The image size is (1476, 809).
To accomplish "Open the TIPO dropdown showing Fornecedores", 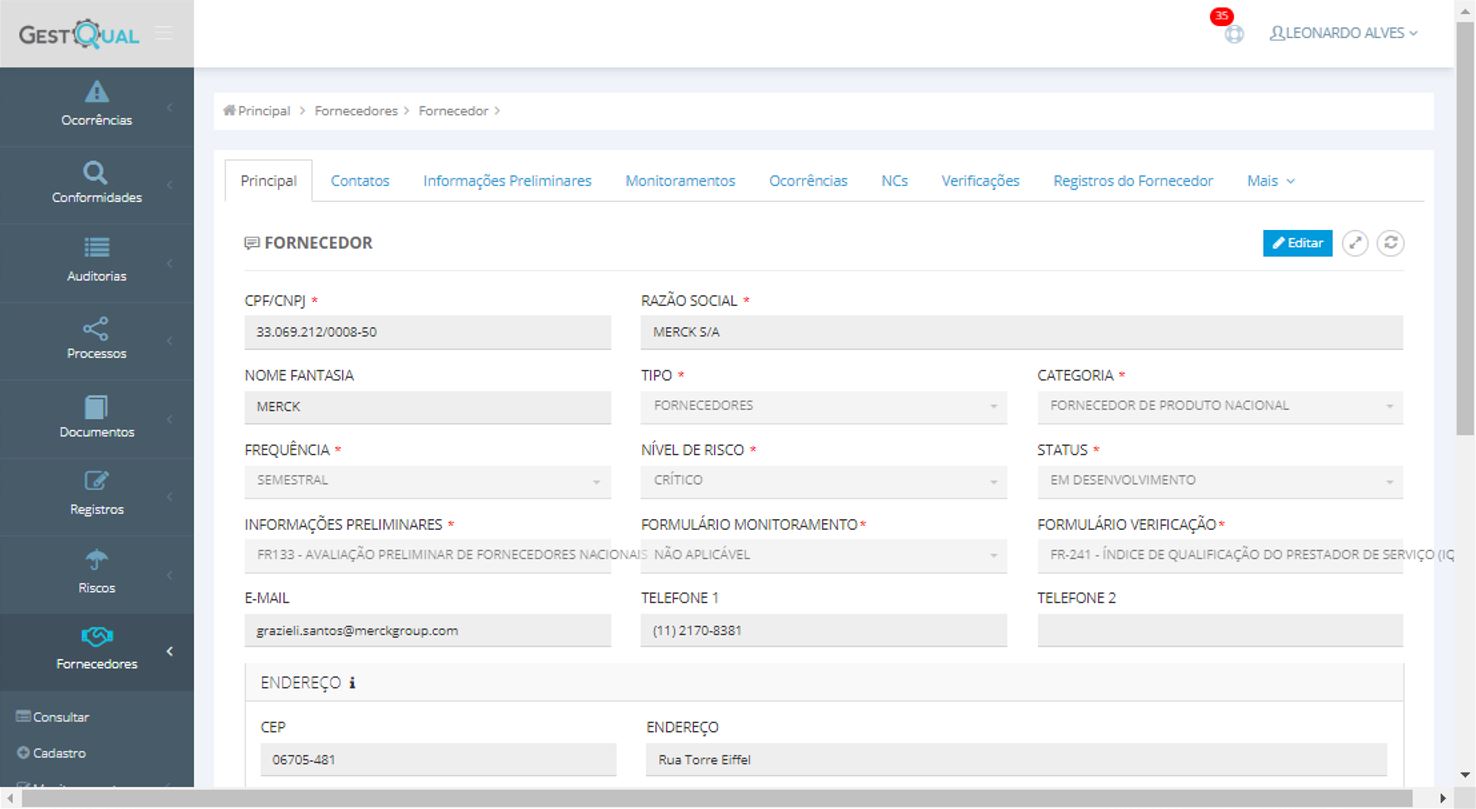I will pos(824,406).
